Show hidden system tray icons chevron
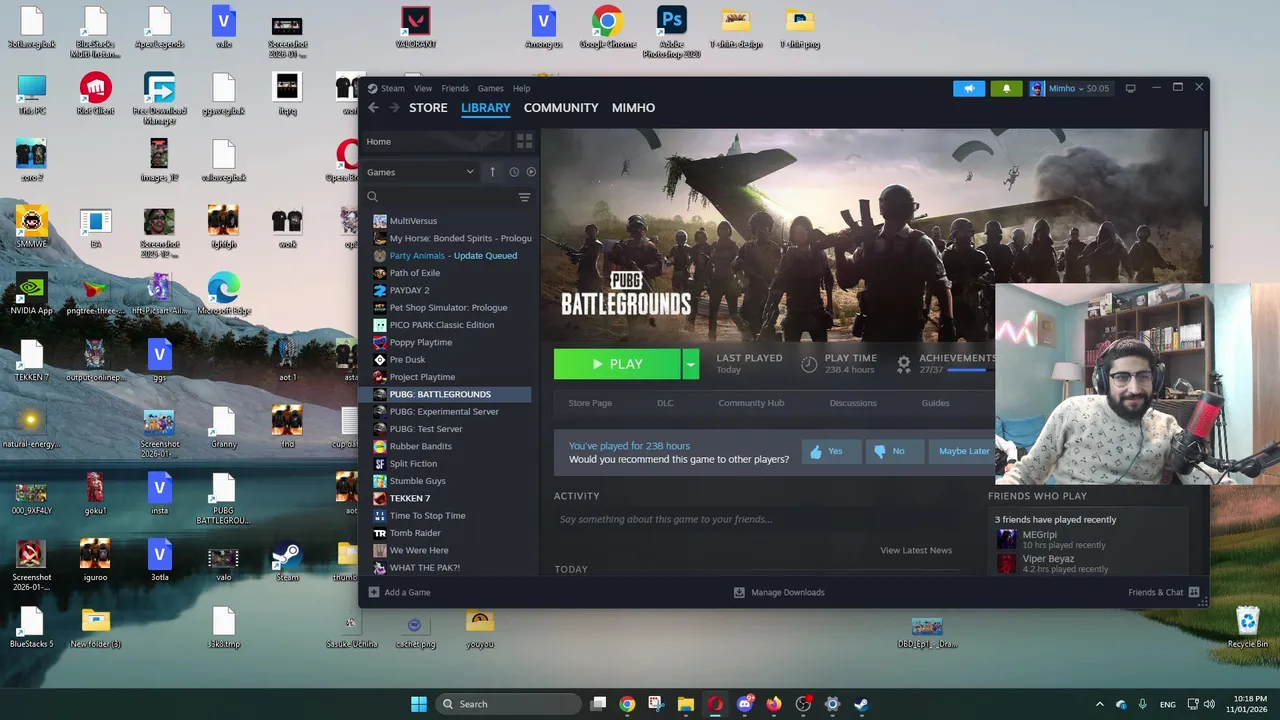 click(x=1099, y=704)
